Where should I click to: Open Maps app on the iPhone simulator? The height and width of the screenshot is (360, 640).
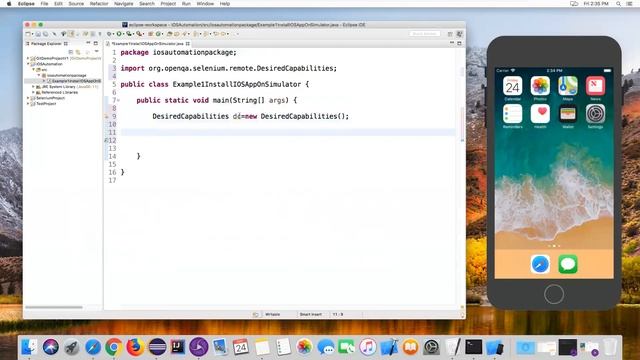point(568,86)
